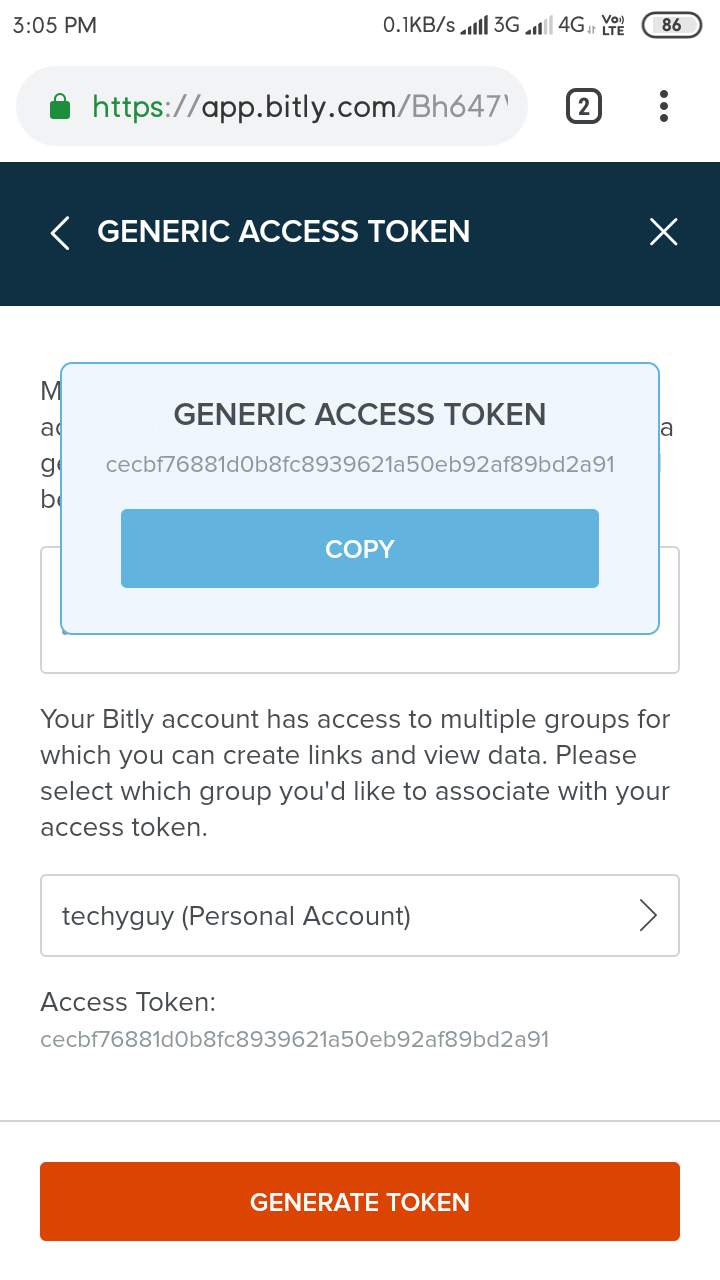Close the Generic Access Token panel
720x1280 pixels.
click(663, 233)
